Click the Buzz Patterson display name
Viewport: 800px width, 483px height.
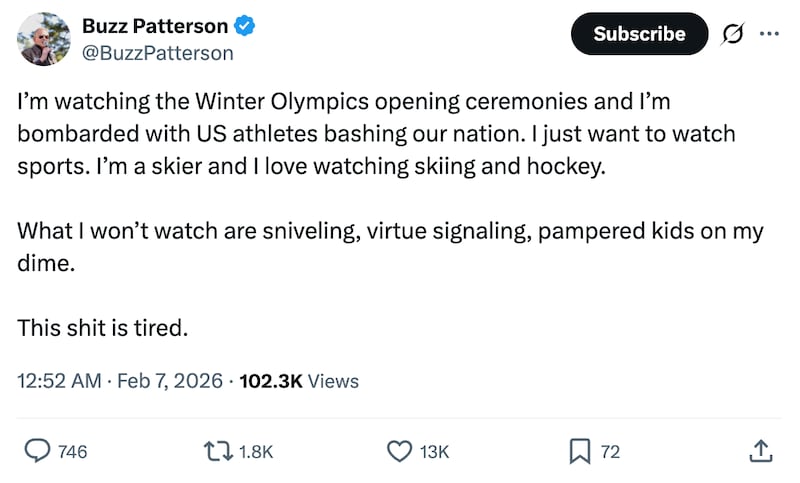point(153,27)
